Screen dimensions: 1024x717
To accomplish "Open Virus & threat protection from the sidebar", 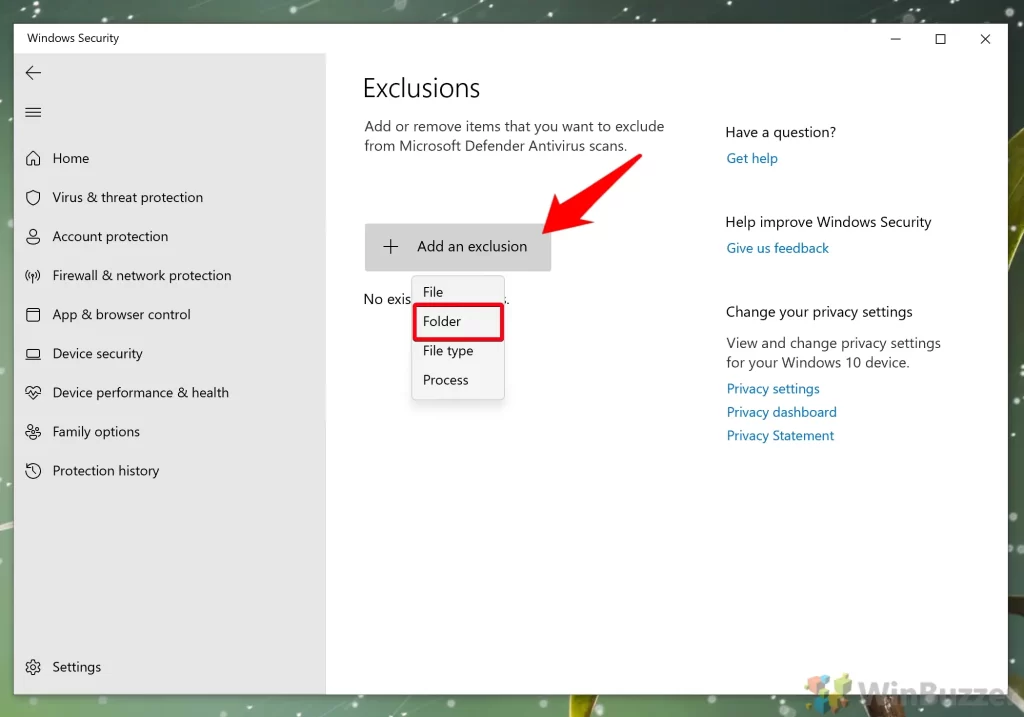I will pyautogui.click(x=127, y=197).
